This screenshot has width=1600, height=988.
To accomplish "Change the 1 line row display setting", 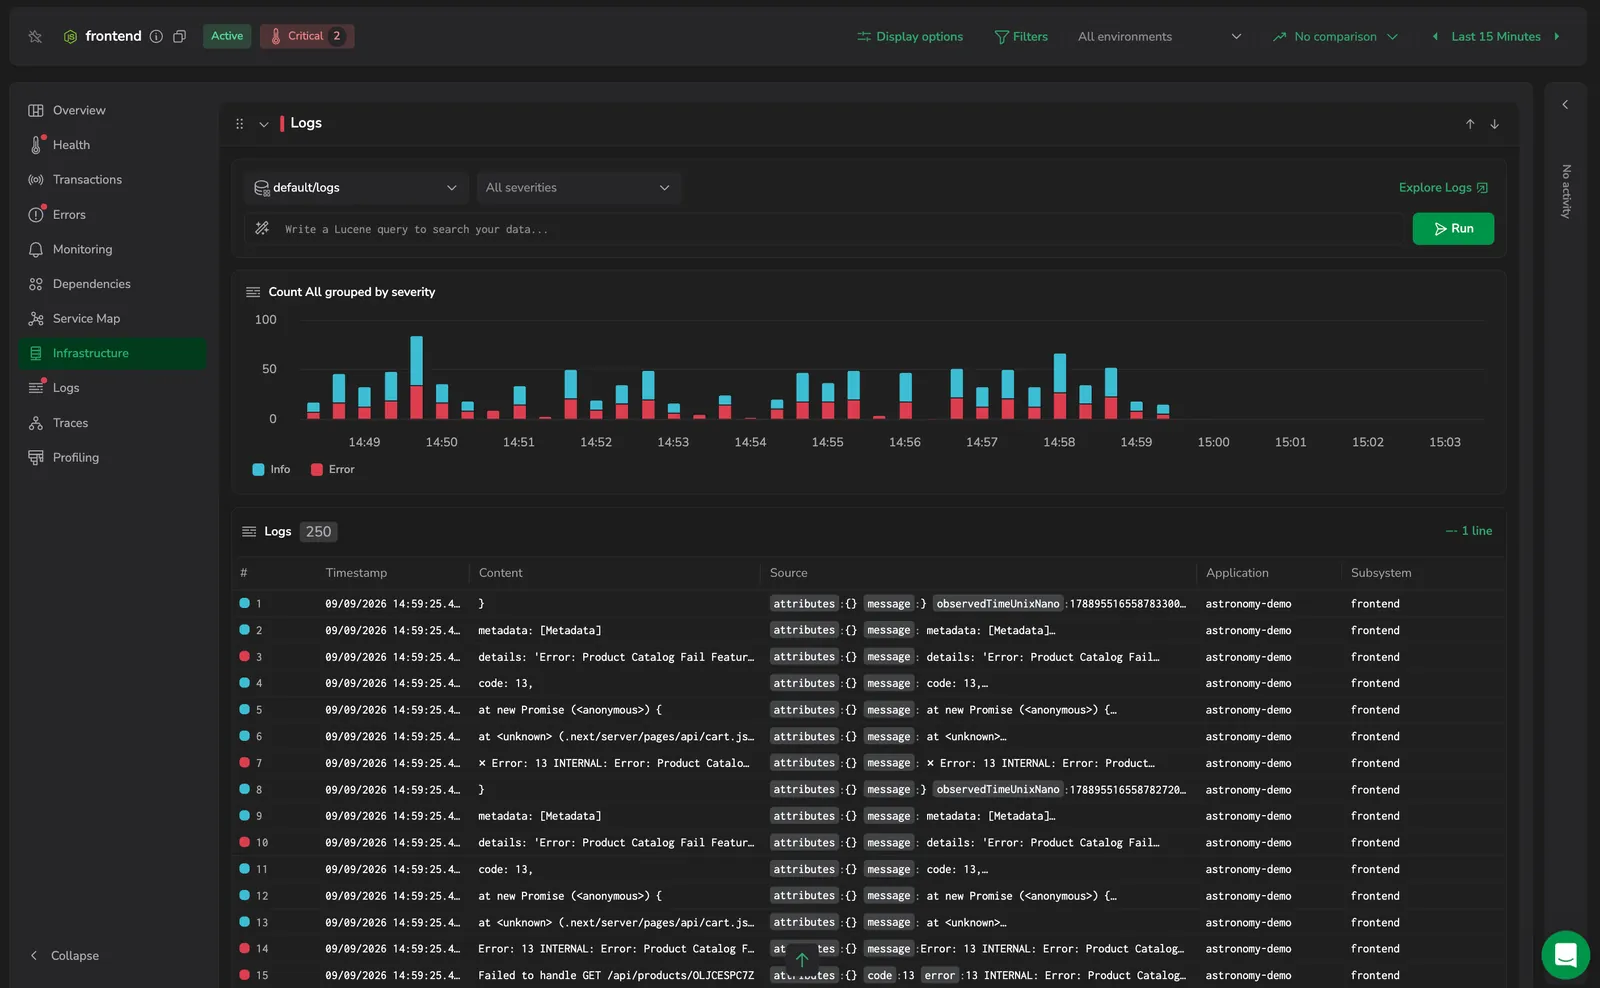I will click(x=1469, y=531).
